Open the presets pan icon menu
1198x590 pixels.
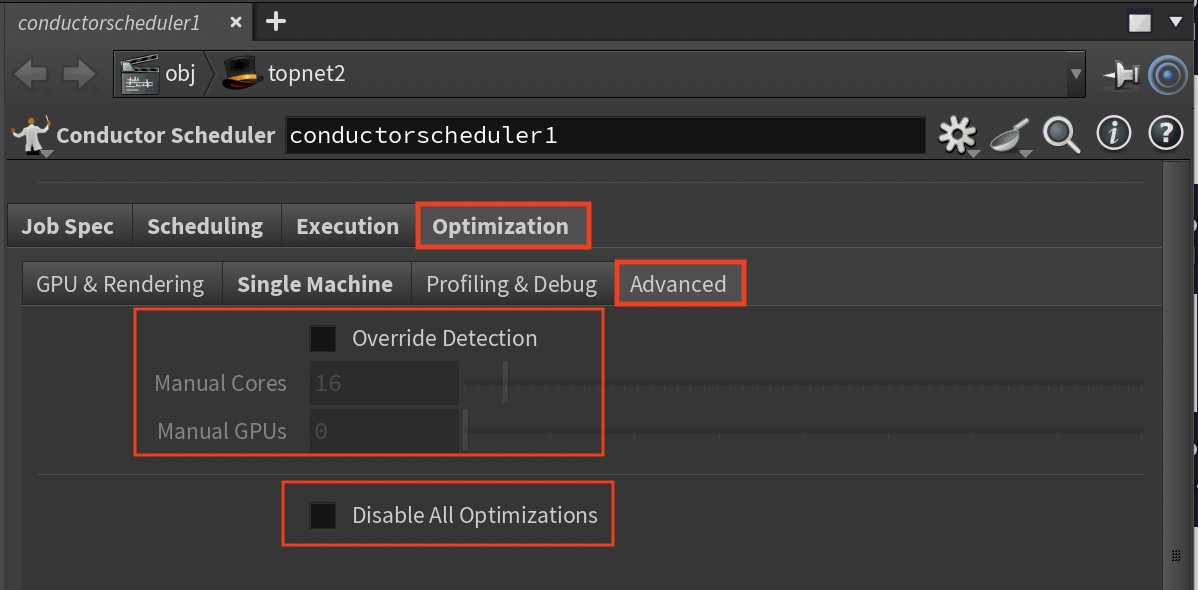point(1010,137)
